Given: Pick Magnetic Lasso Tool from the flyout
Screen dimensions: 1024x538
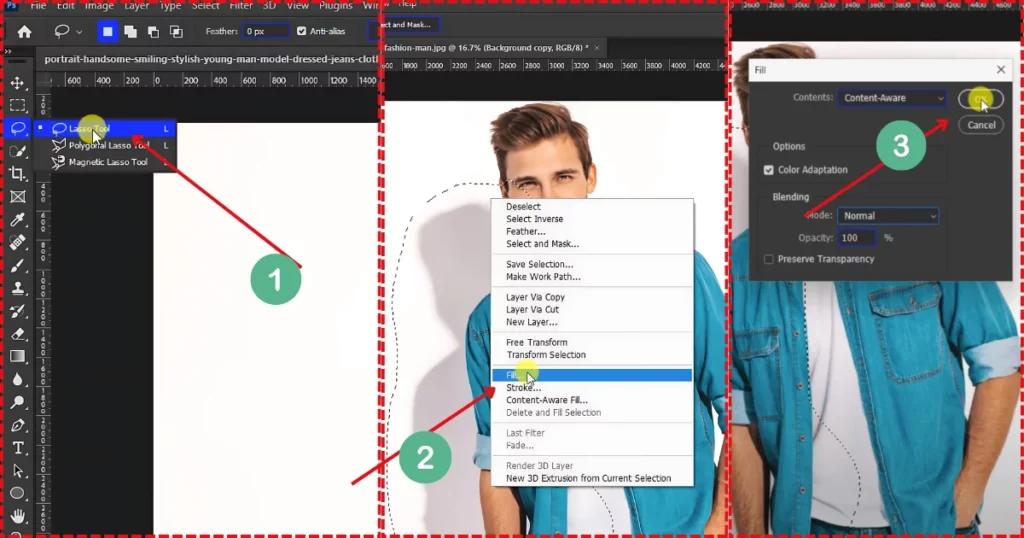Looking at the screenshot, I should coord(104,162).
